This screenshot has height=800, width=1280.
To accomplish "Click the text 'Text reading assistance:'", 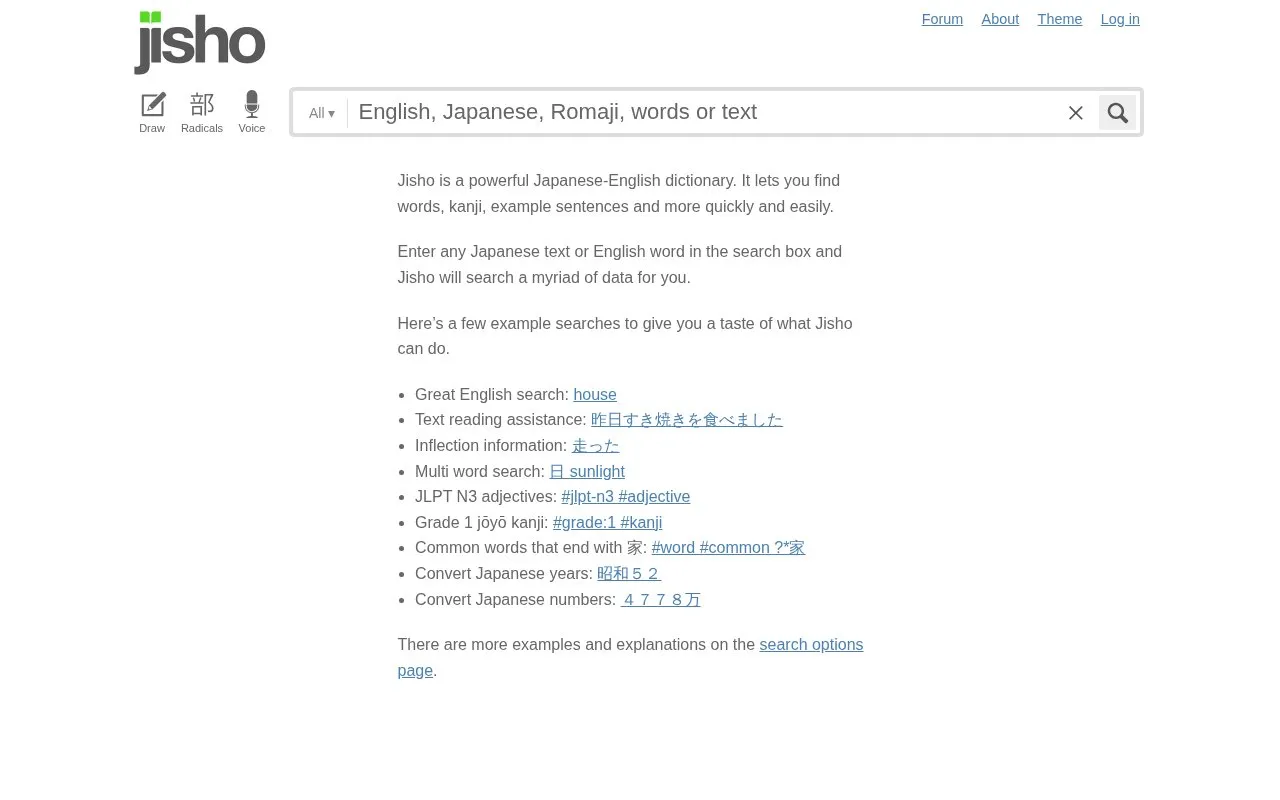I will (501, 420).
